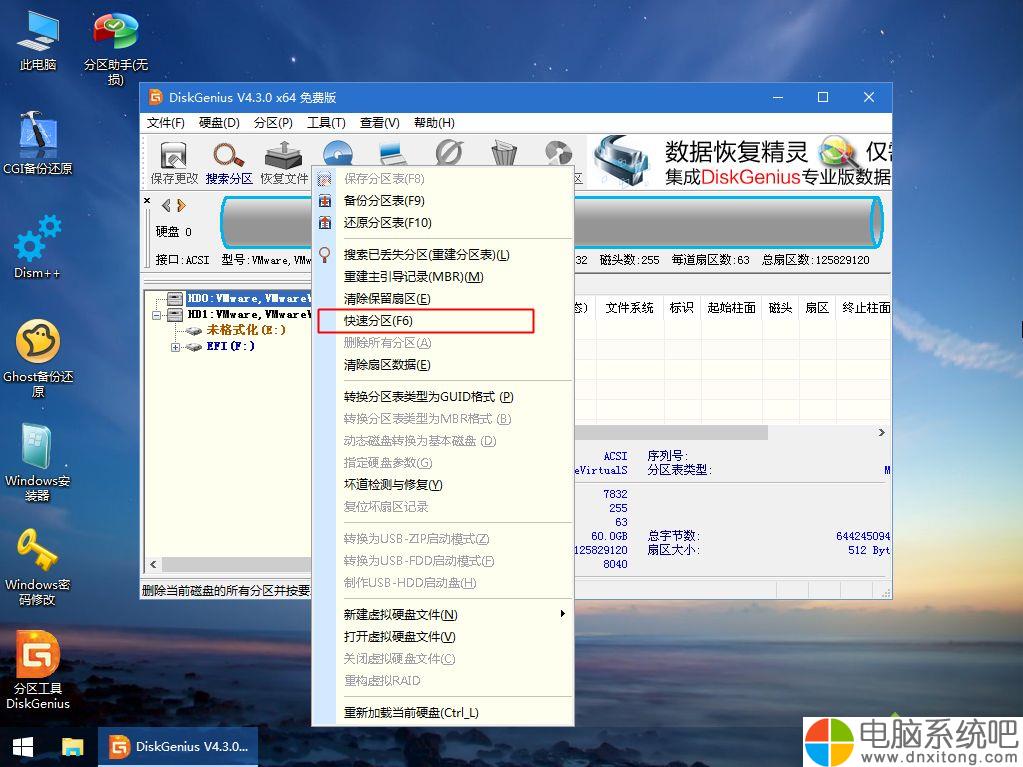This screenshot has width=1023, height=767.
Task: Open 分区(P) menu
Action: point(273,123)
